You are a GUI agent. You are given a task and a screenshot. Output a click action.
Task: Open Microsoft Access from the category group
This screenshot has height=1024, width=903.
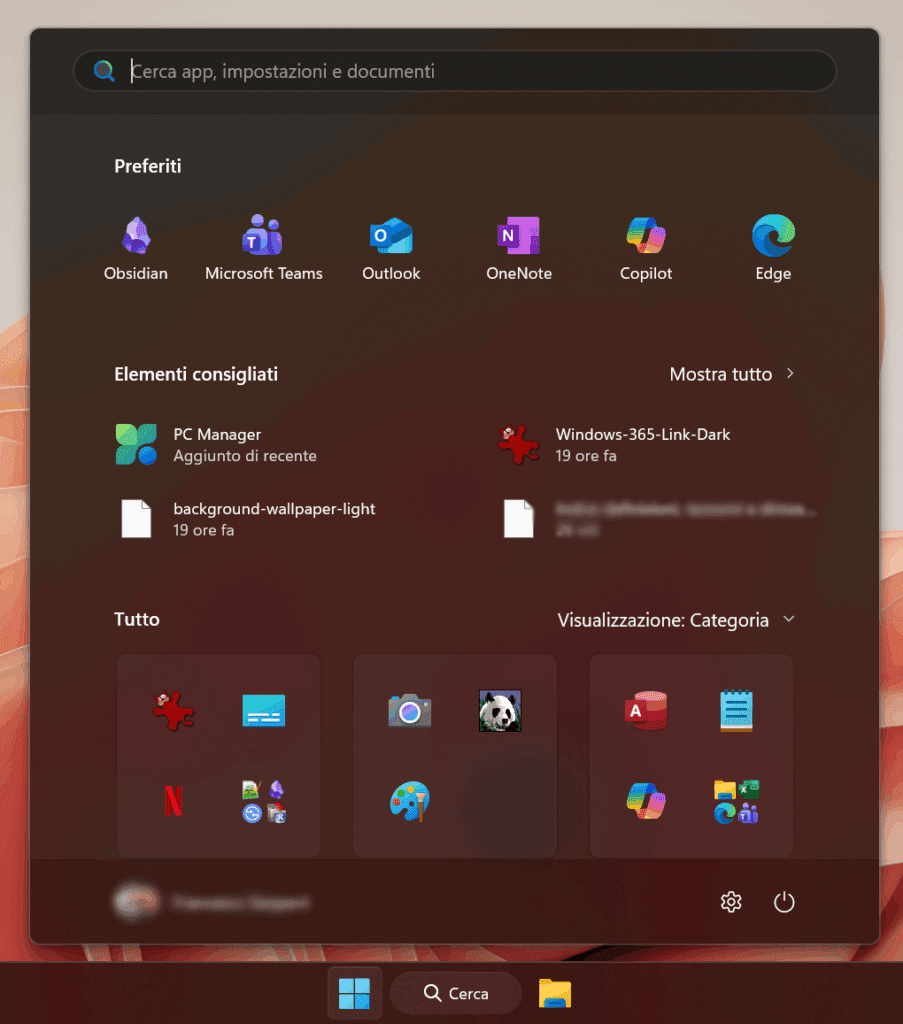(645, 711)
